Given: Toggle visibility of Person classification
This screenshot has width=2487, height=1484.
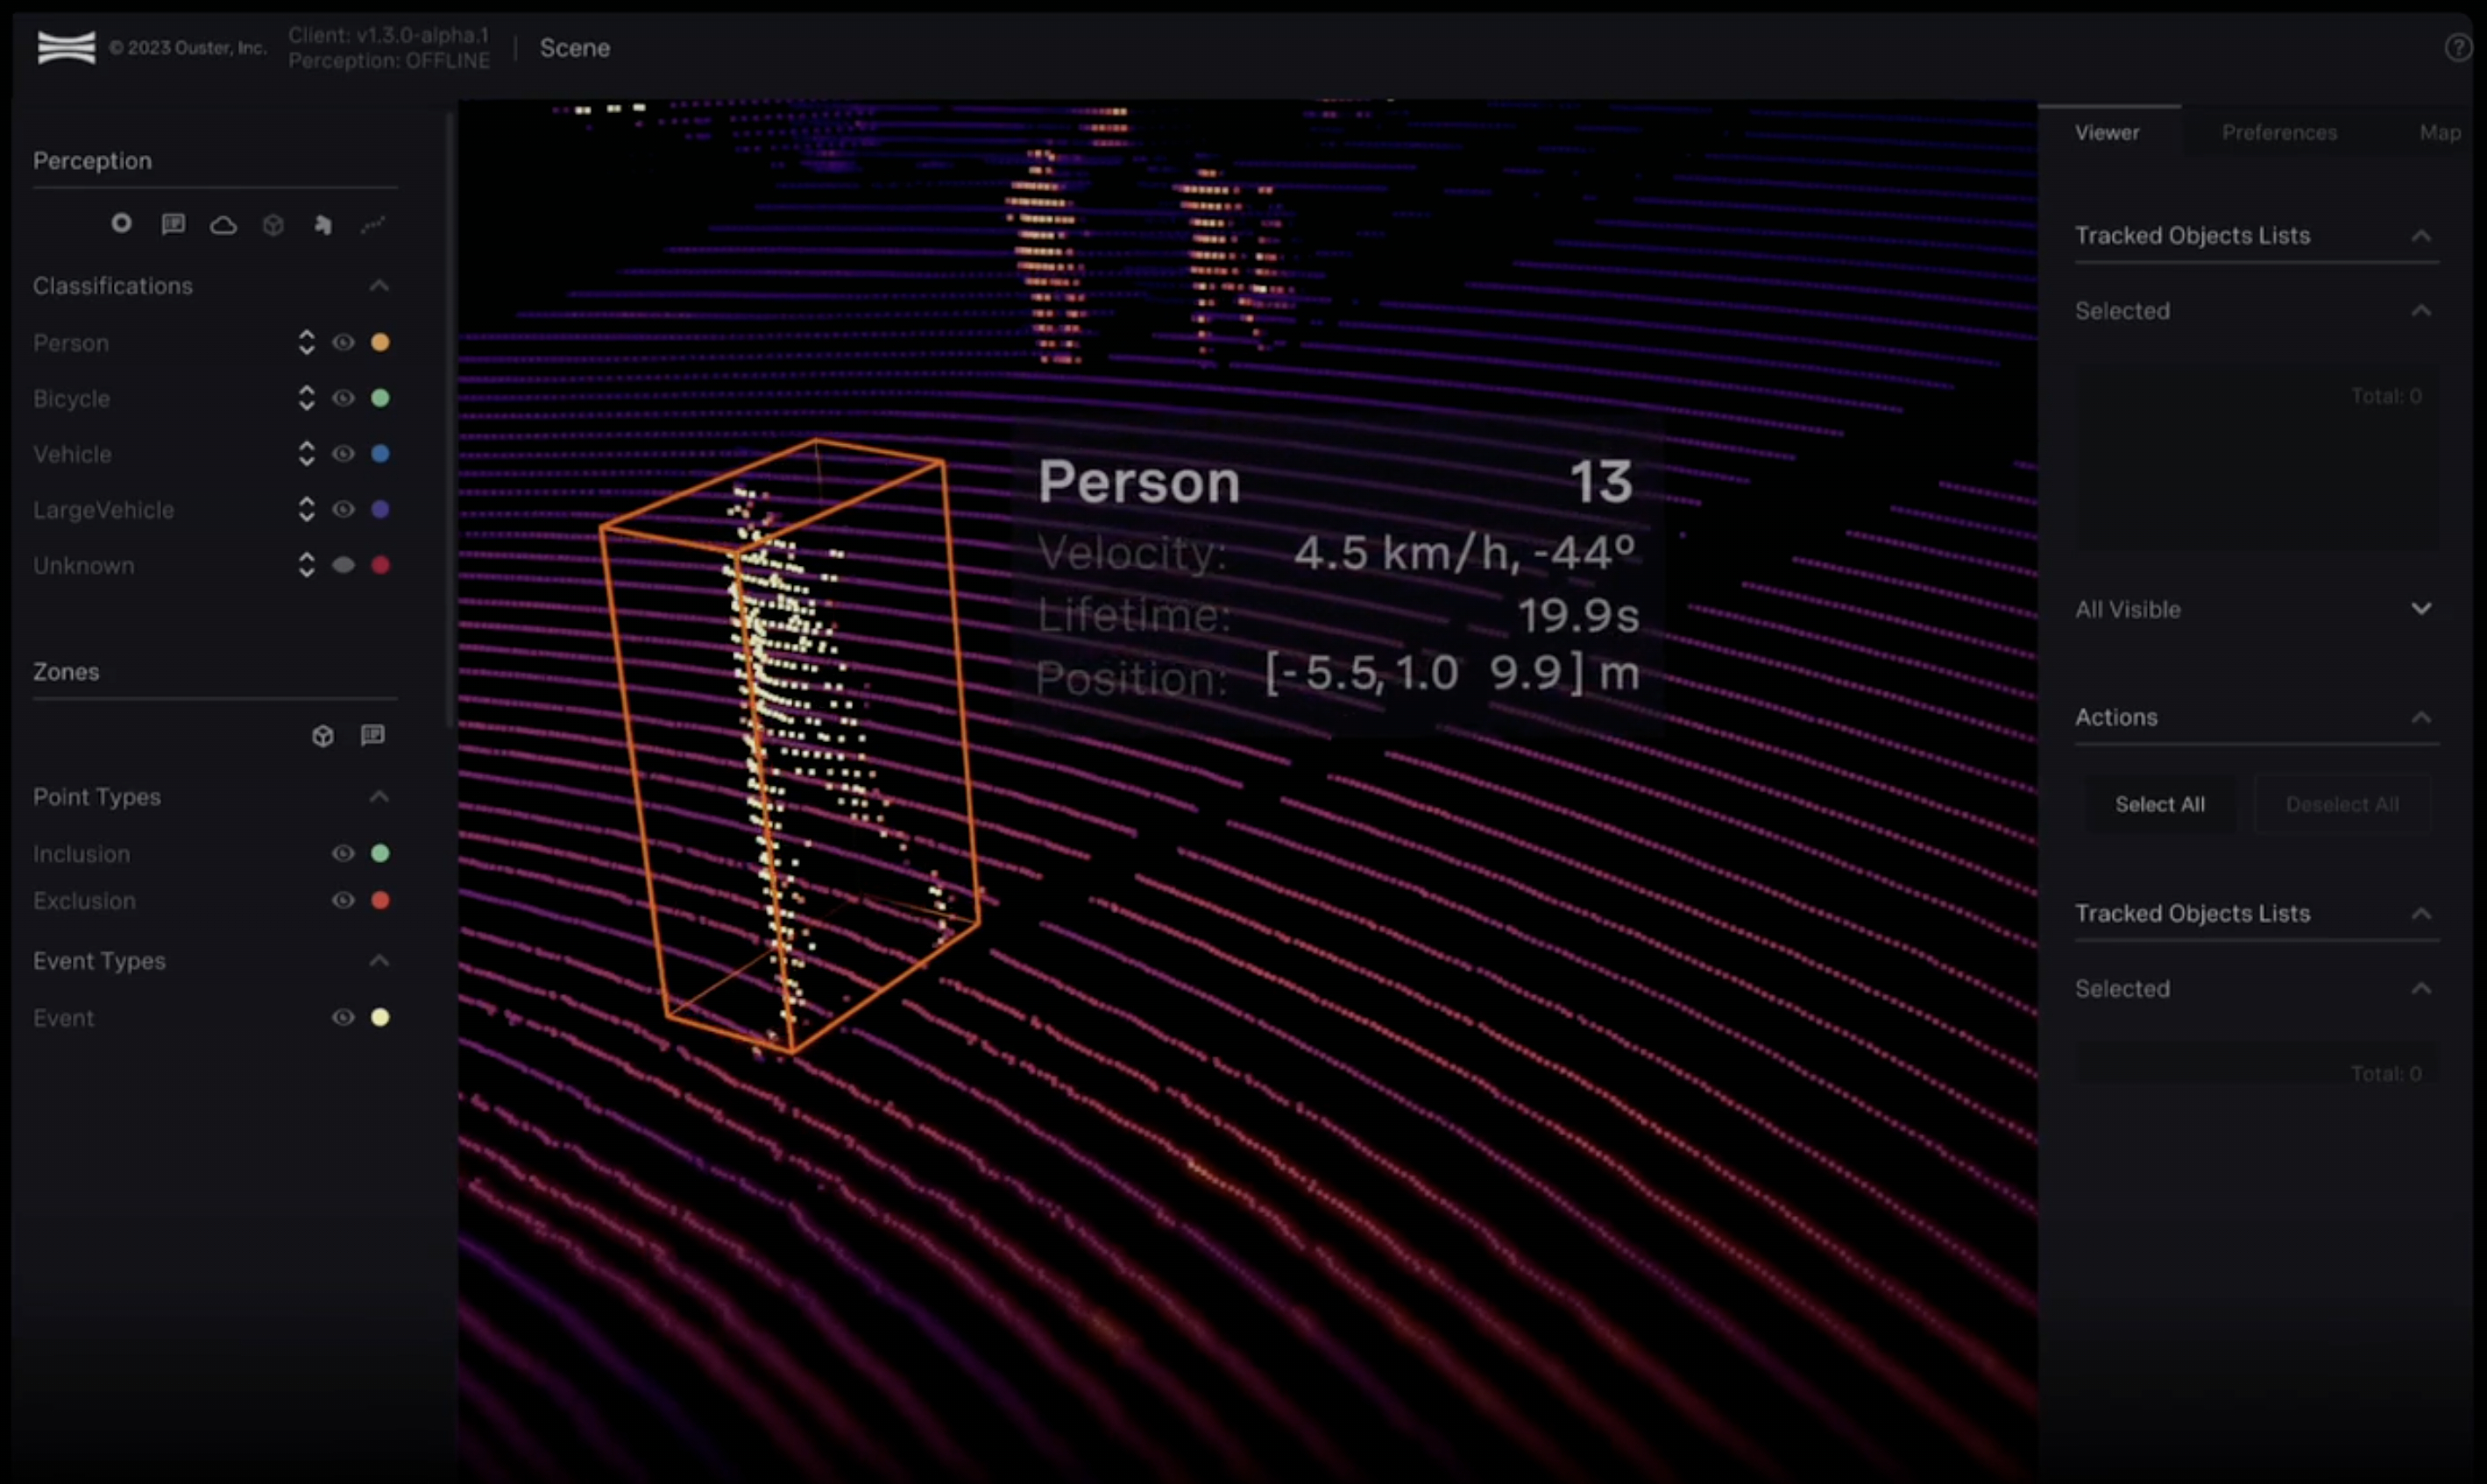Looking at the screenshot, I should [x=343, y=343].
